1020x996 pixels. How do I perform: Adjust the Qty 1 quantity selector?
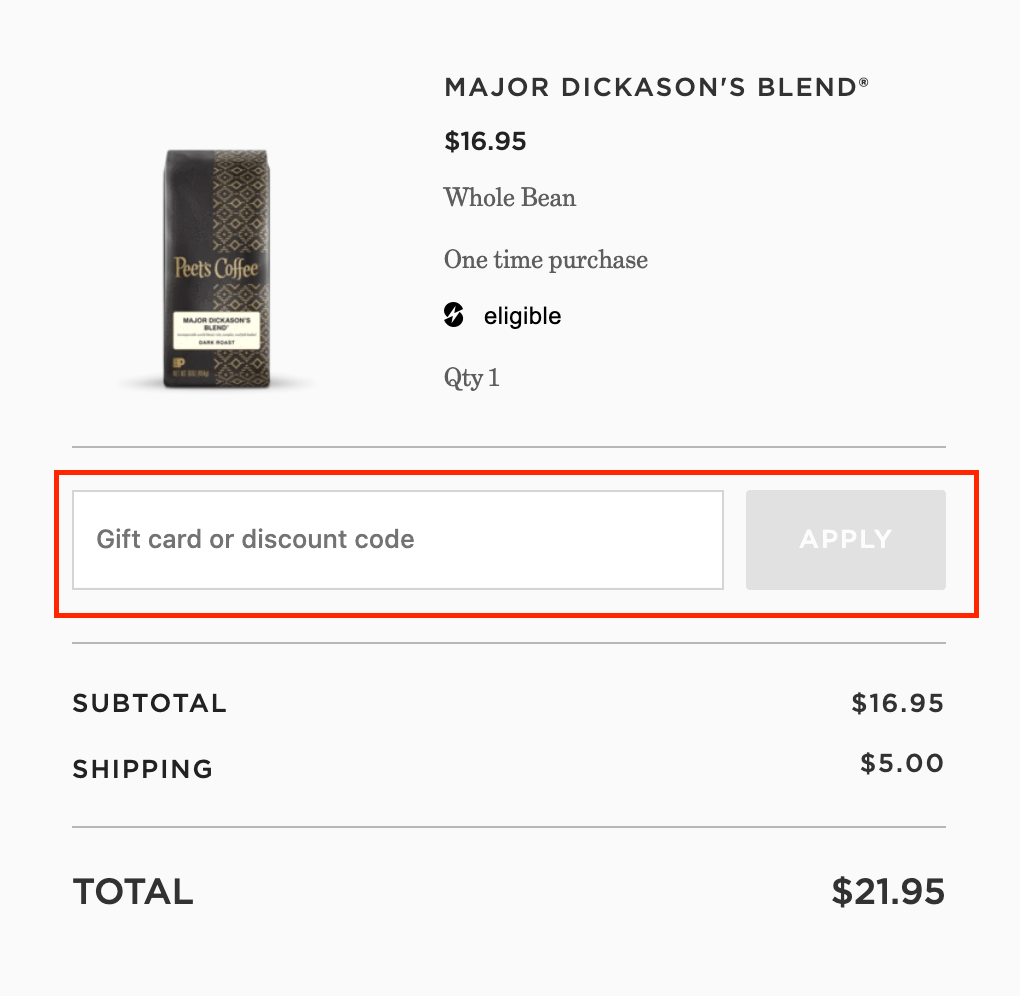(471, 378)
